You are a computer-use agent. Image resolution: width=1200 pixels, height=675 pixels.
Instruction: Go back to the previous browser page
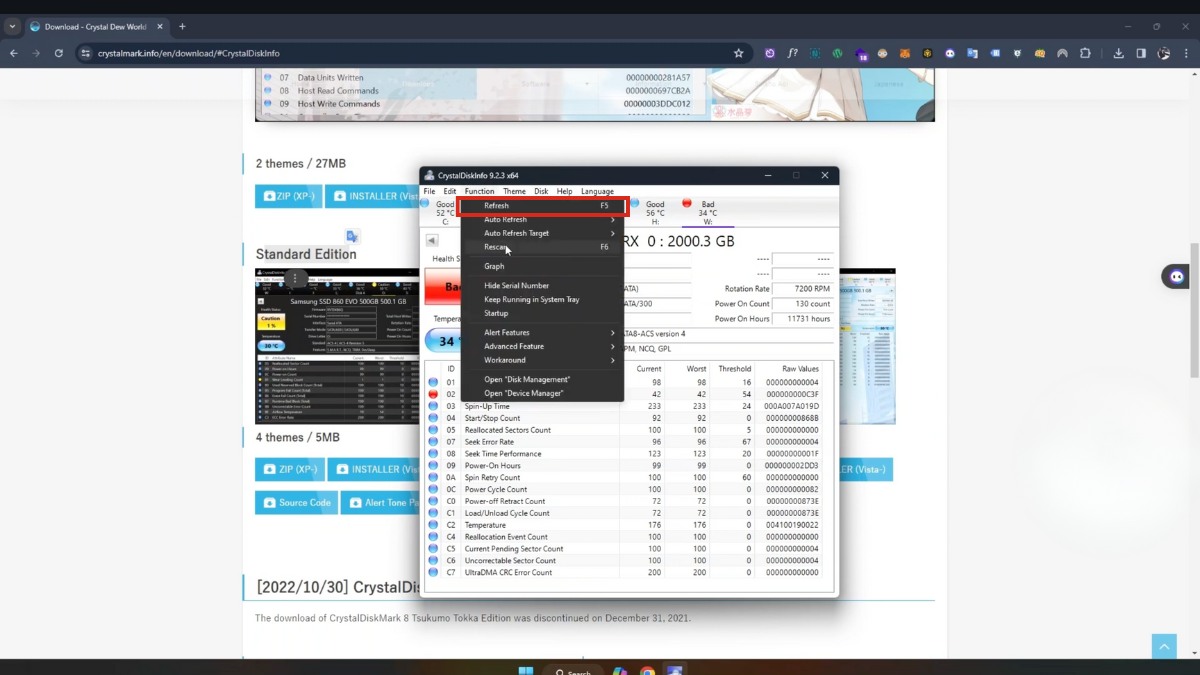14,53
